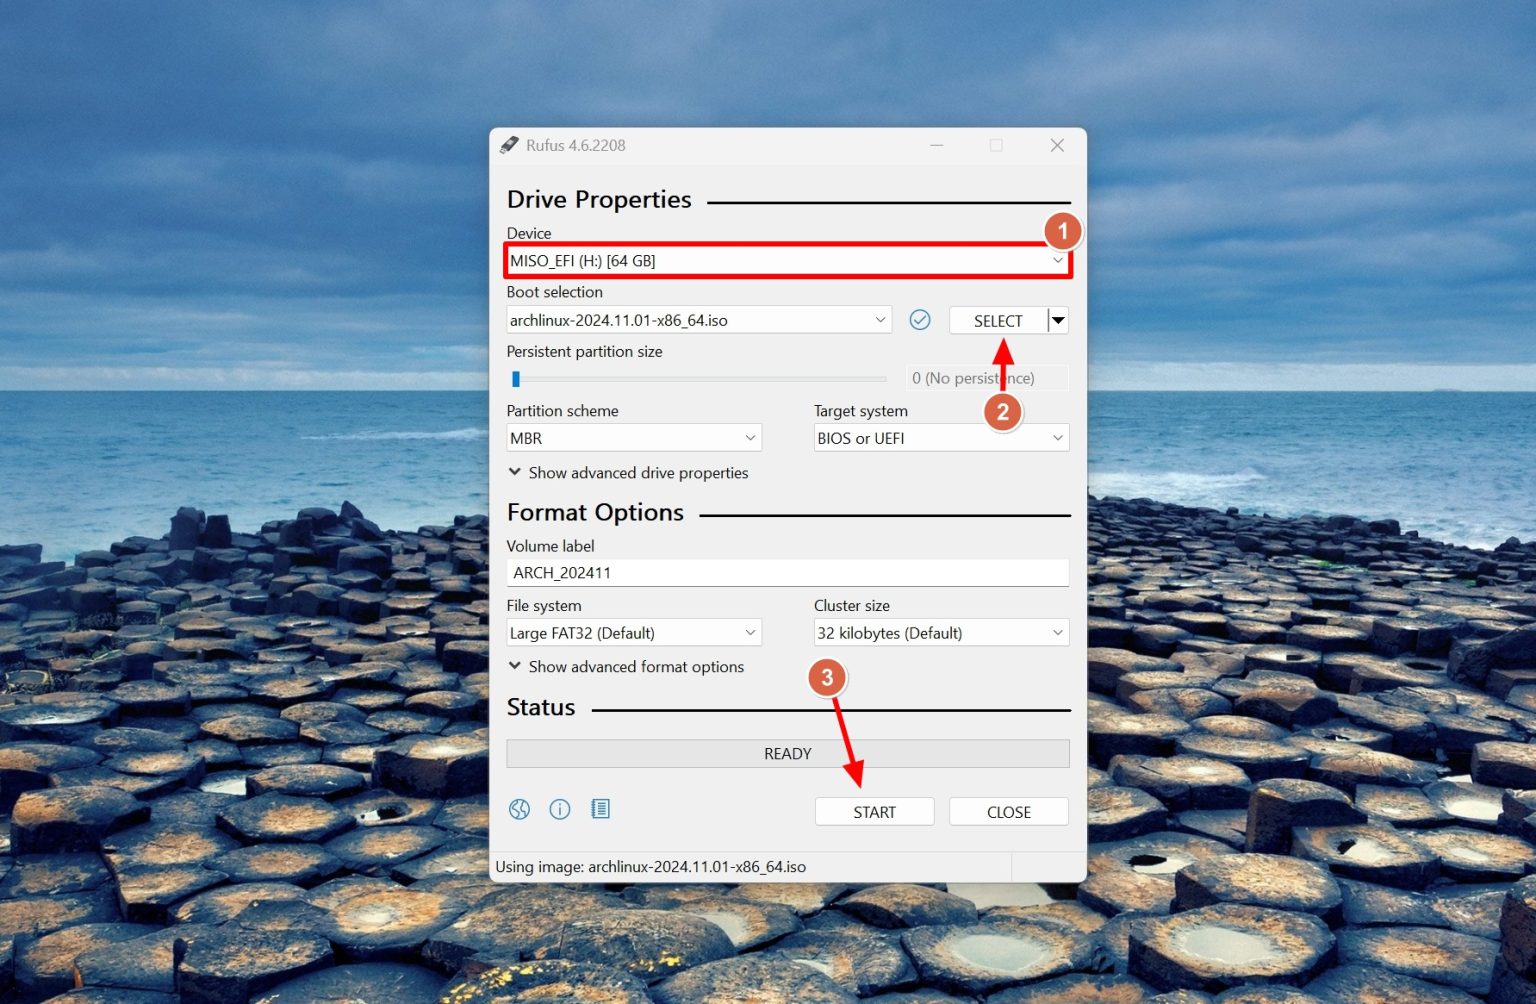
Task: Click the persistent partition size slider
Action: 698,379
